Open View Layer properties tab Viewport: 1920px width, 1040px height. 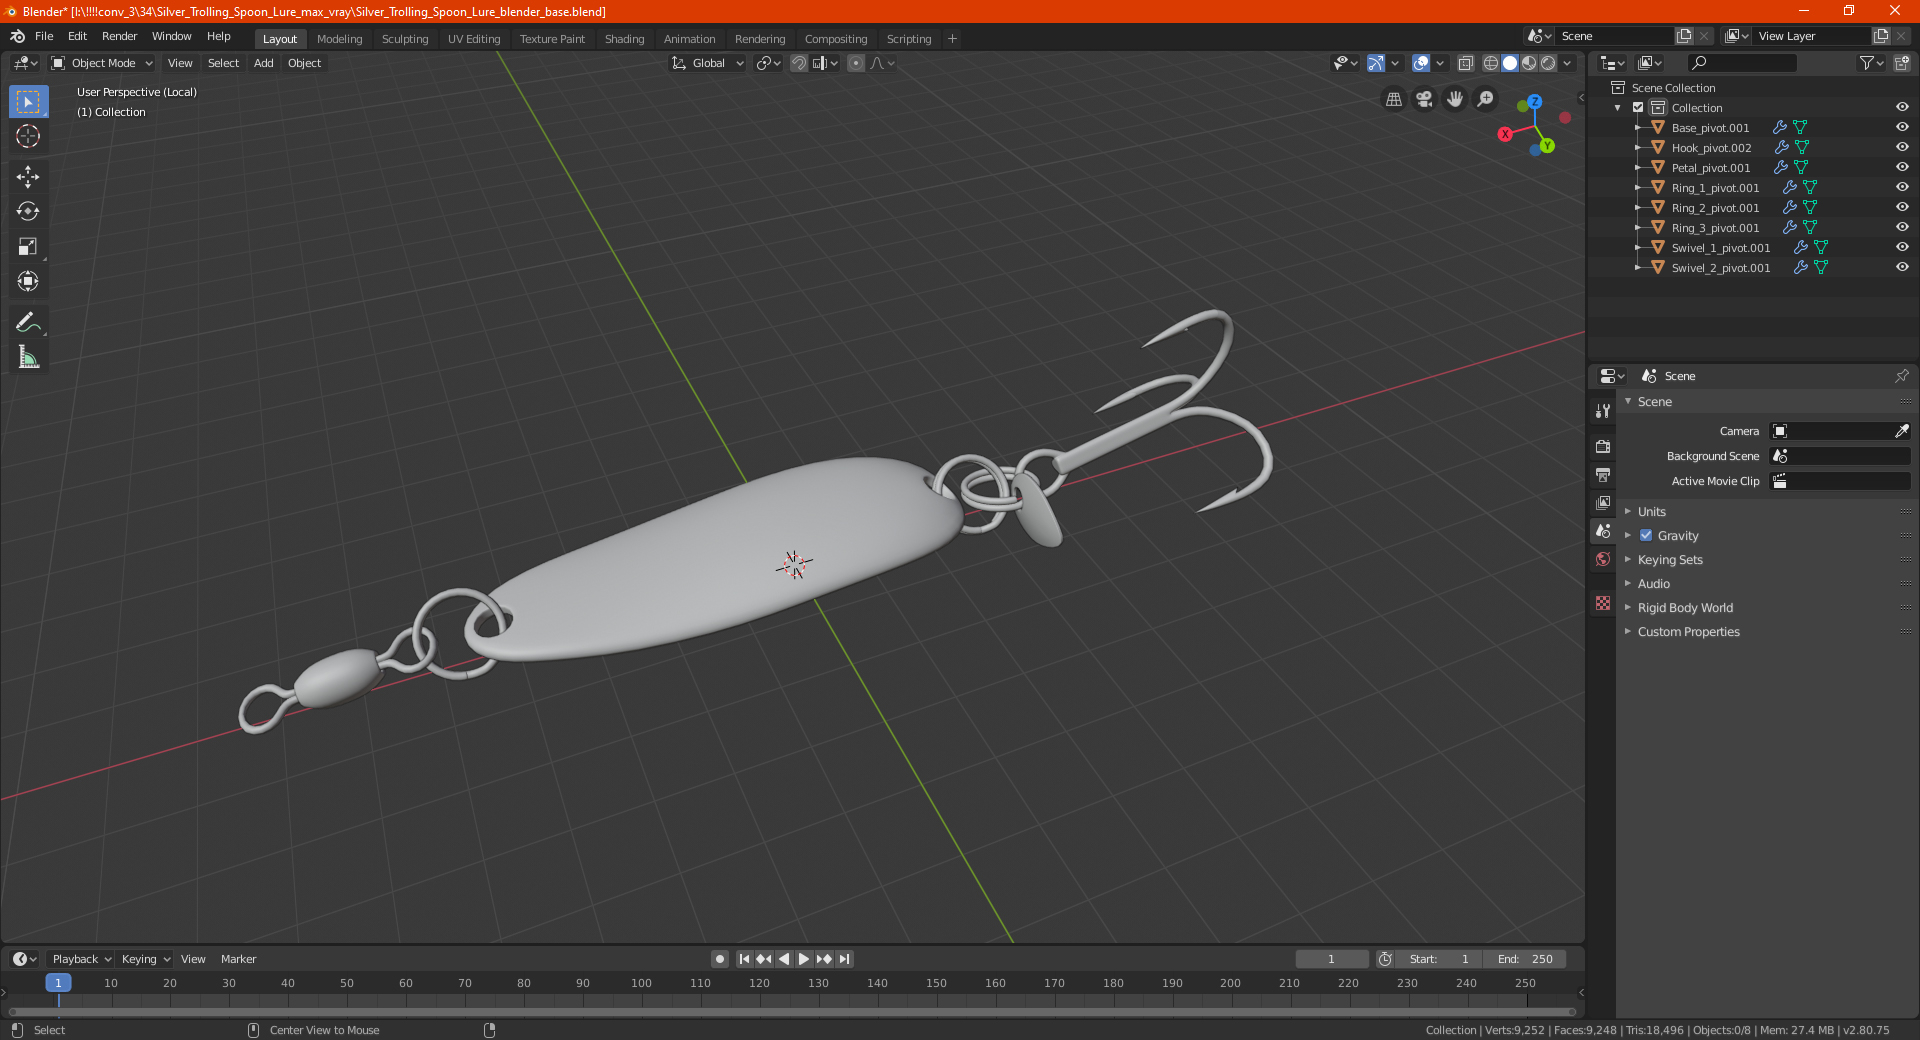click(x=1603, y=502)
